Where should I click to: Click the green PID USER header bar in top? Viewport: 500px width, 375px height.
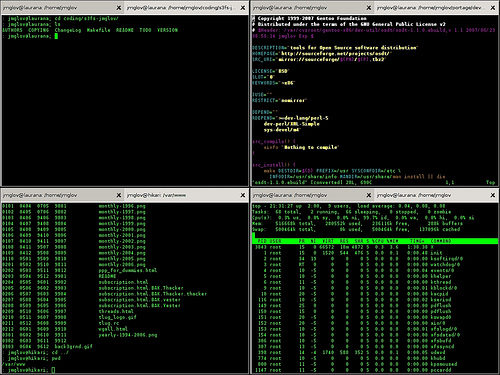(x=375, y=241)
